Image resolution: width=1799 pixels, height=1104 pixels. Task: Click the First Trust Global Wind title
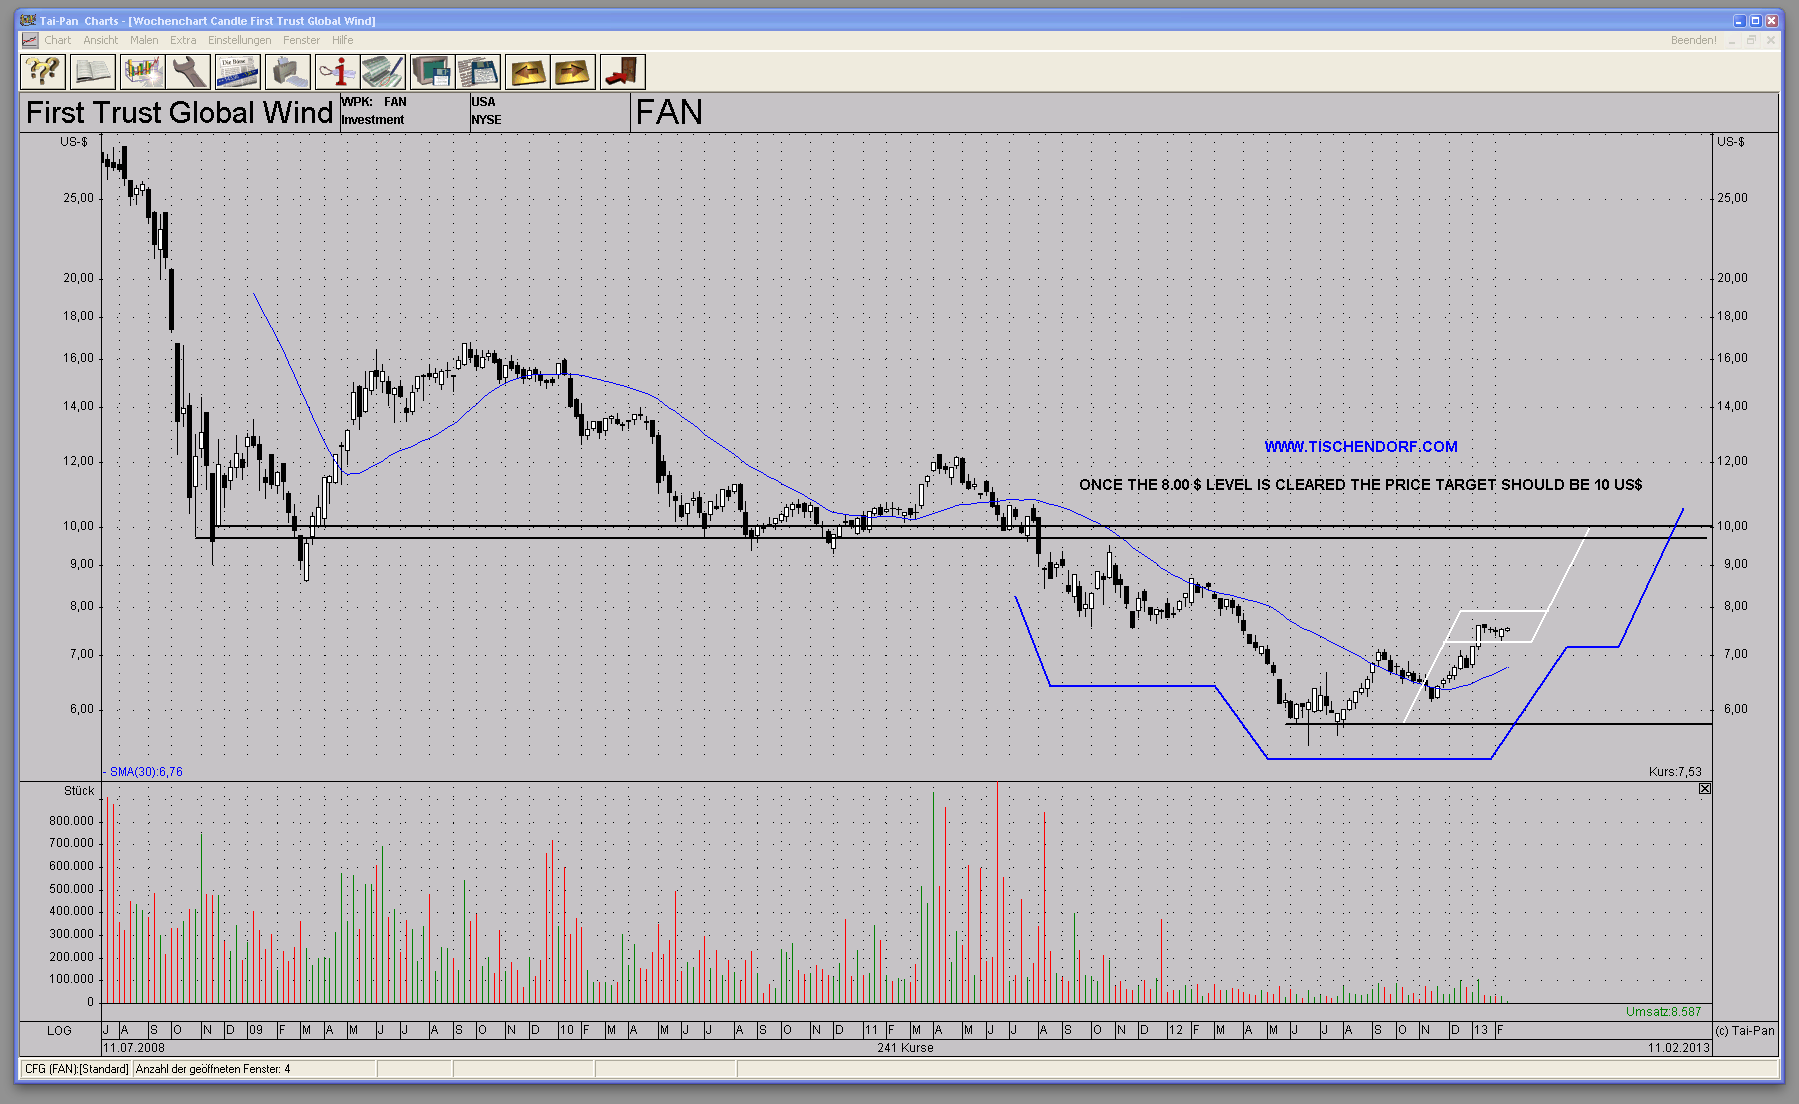pos(179,112)
